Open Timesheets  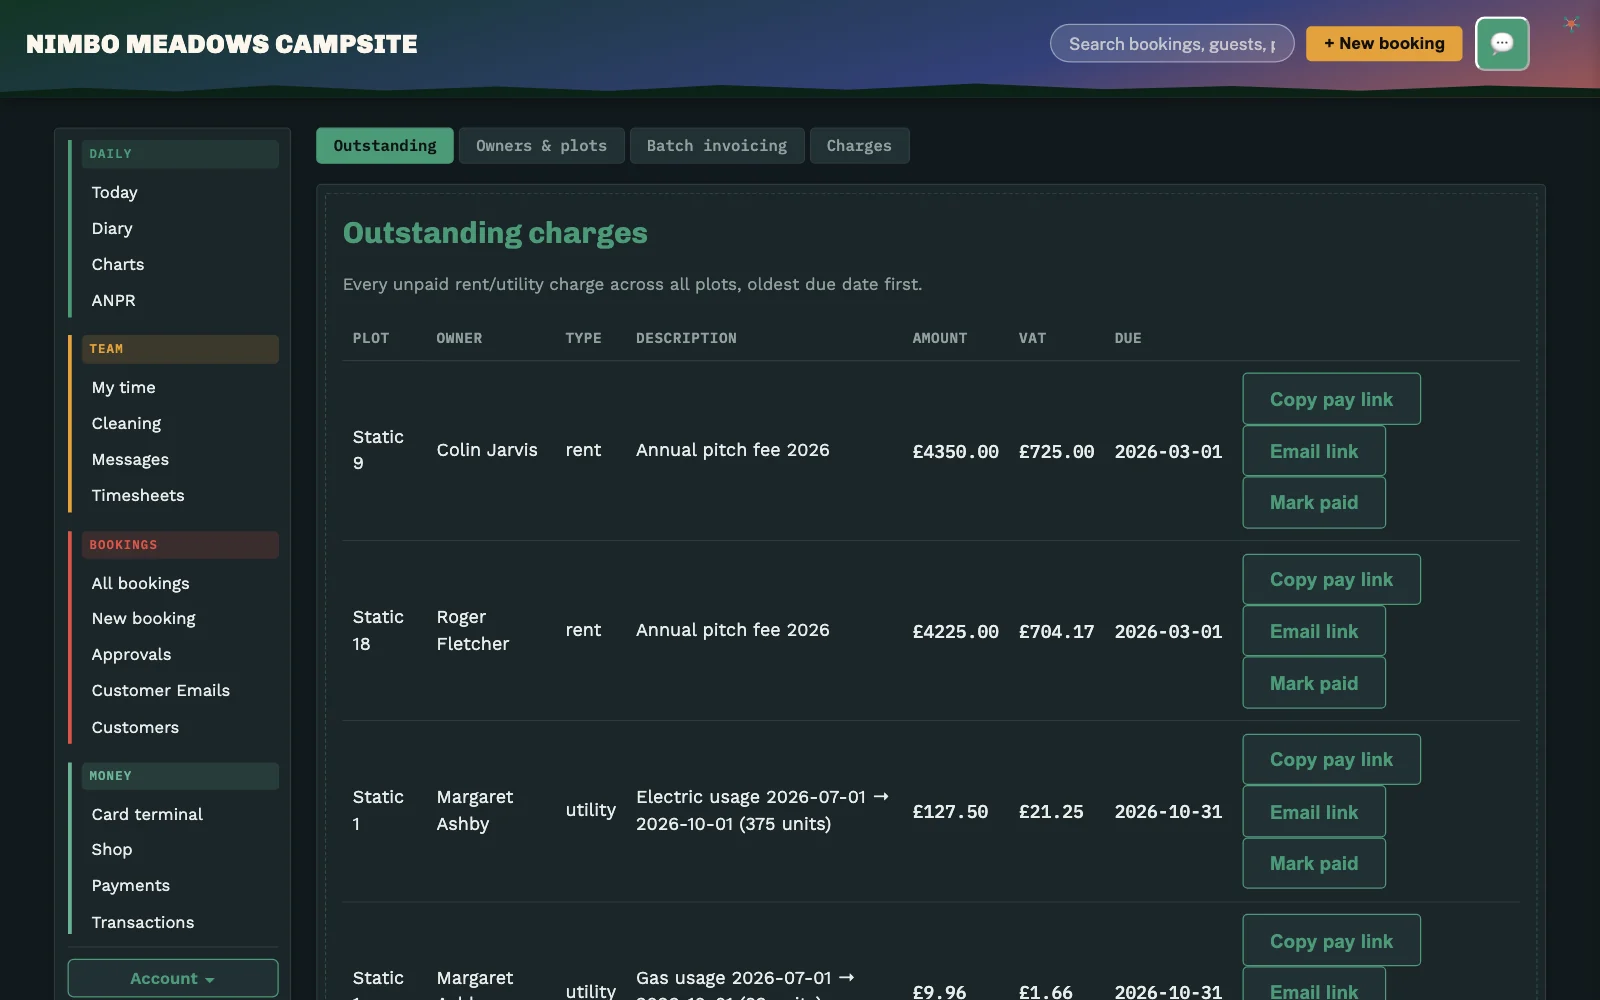138,495
